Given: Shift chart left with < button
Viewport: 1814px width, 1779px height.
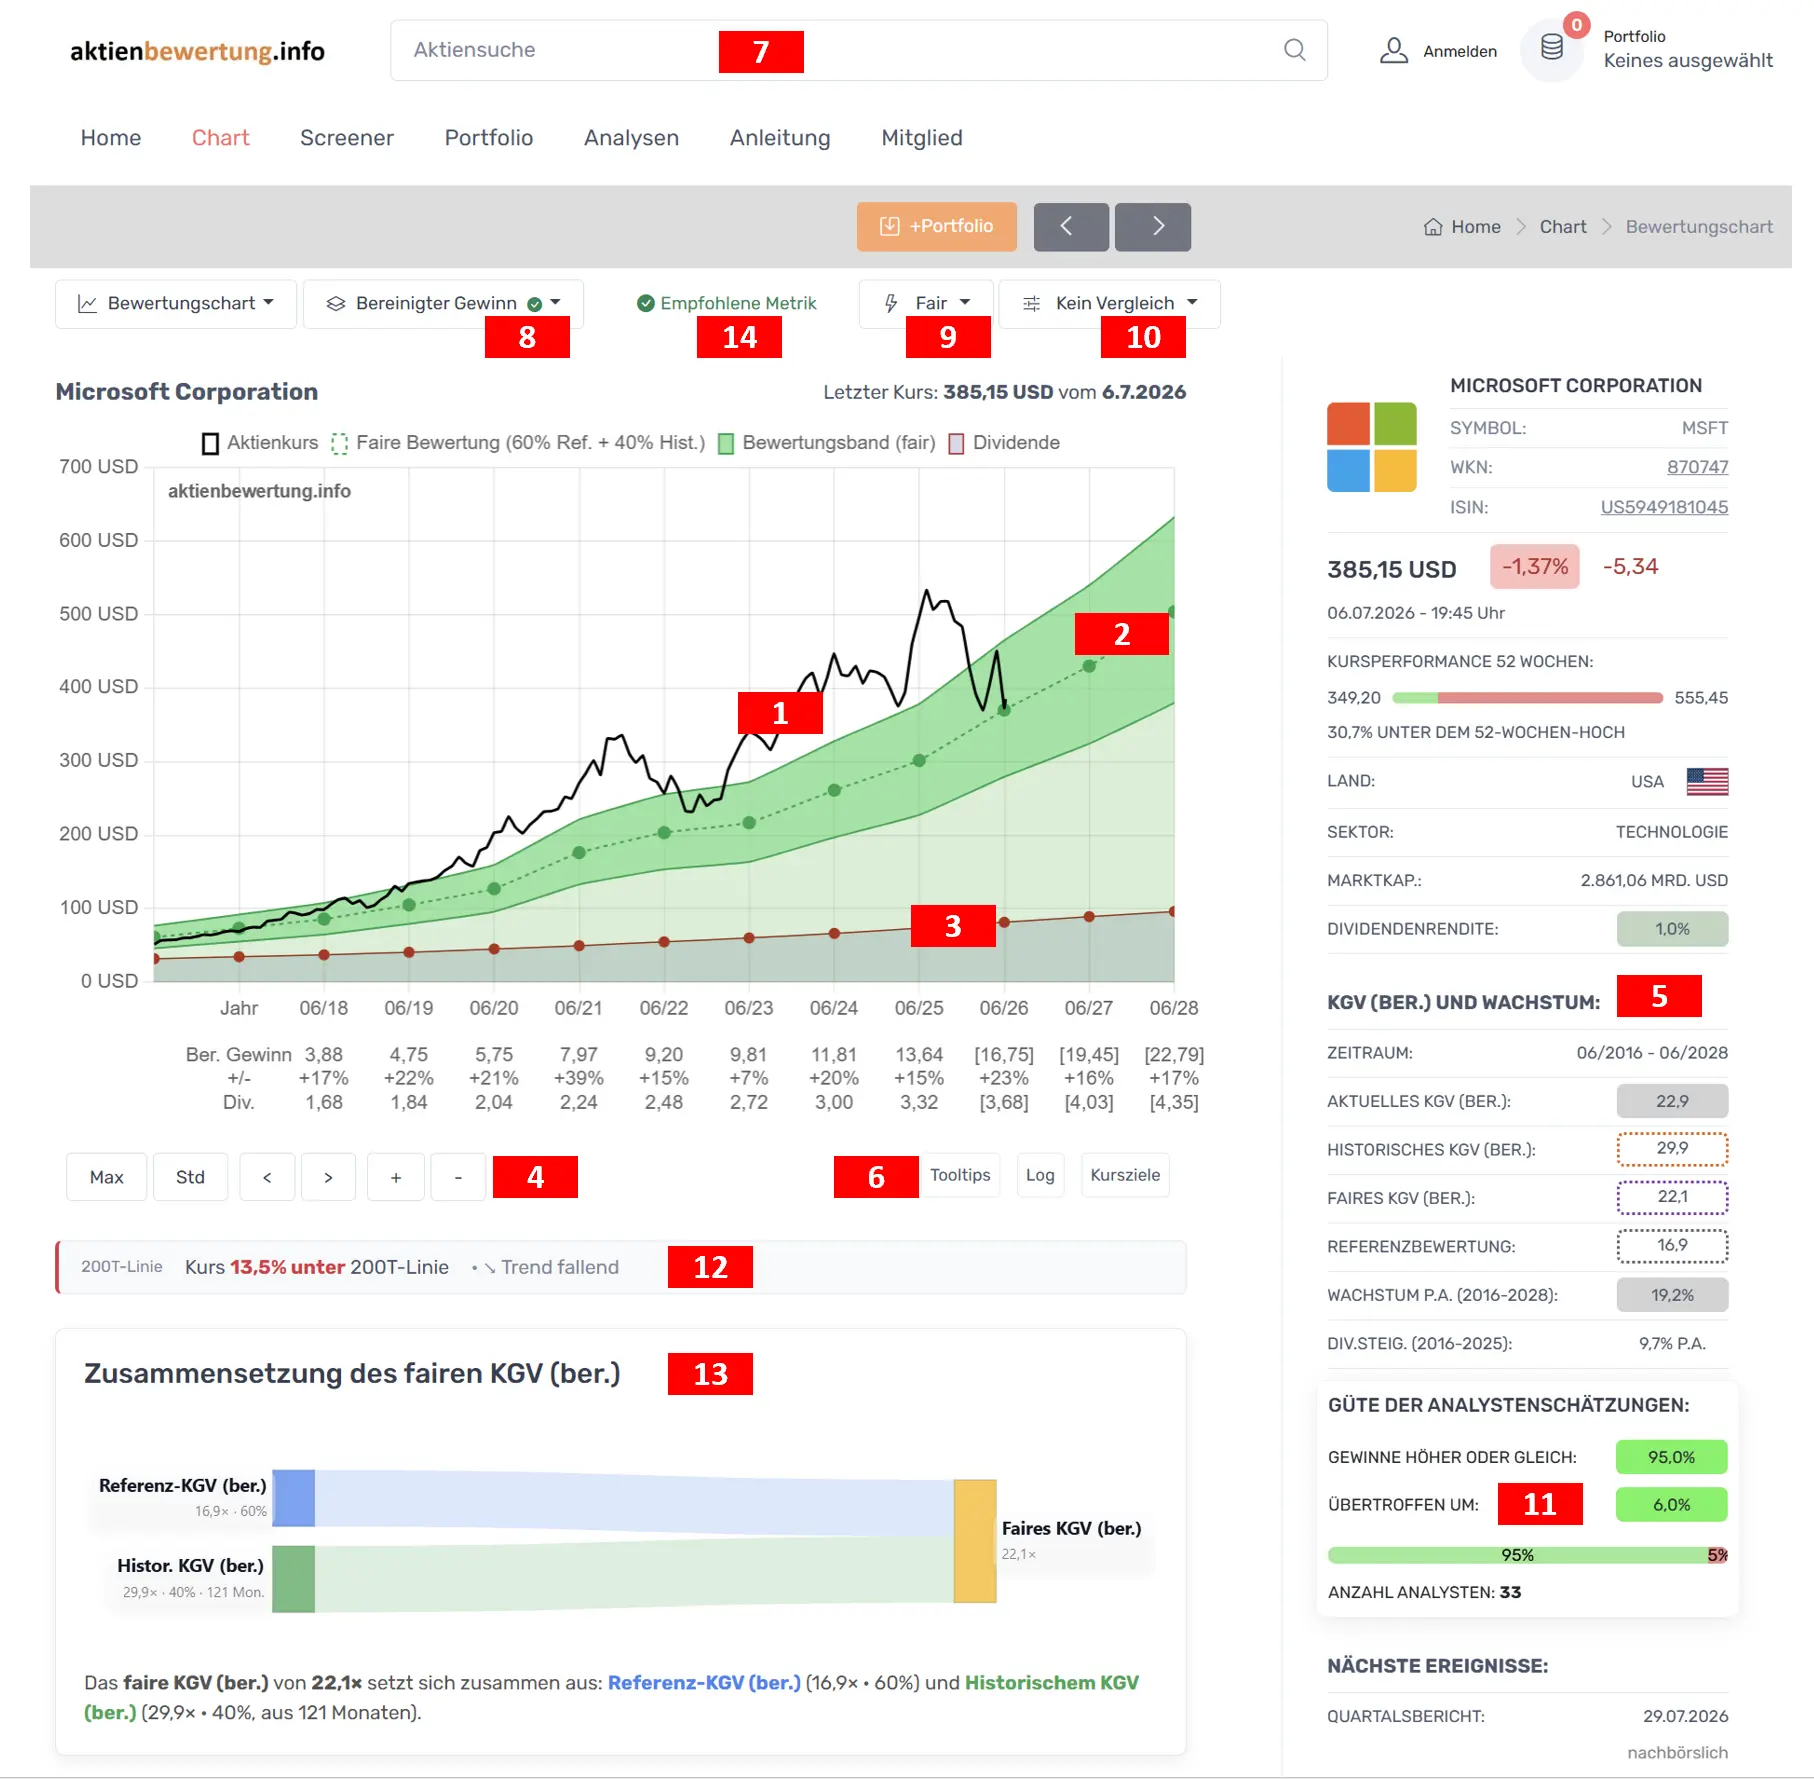Looking at the screenshot, I should coord(266,1177).
